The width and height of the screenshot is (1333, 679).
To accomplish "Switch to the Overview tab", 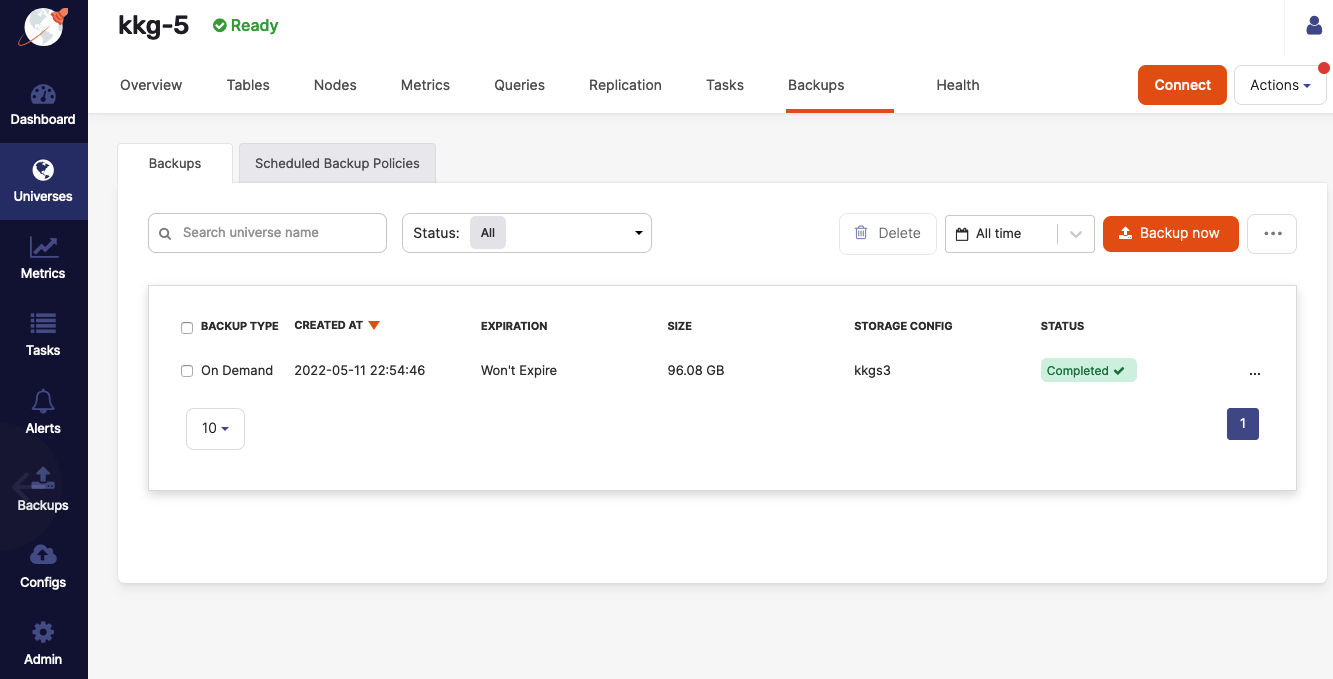I will (151, 85).
